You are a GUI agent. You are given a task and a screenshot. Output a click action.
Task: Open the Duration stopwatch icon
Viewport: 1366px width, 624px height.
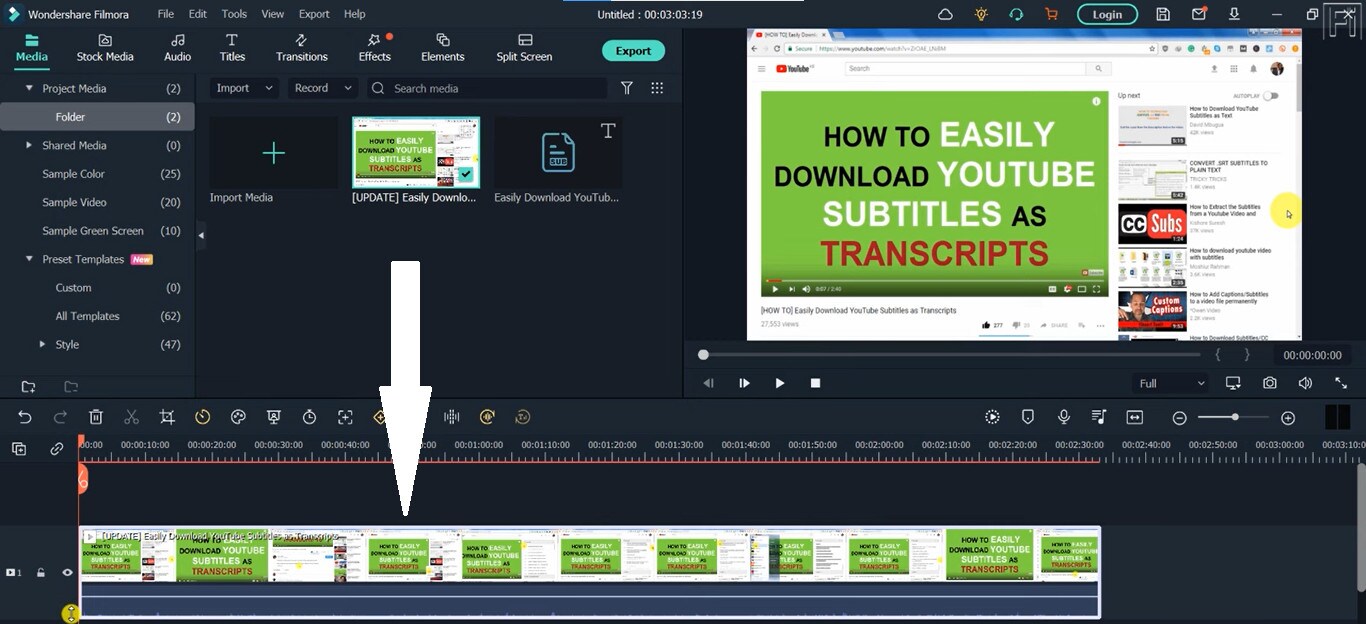[x=310, y=417]
